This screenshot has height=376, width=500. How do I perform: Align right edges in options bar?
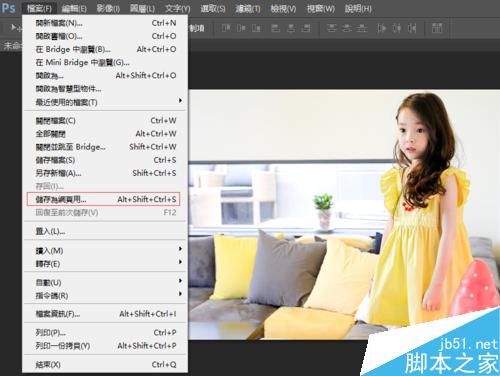pos(306,28)
